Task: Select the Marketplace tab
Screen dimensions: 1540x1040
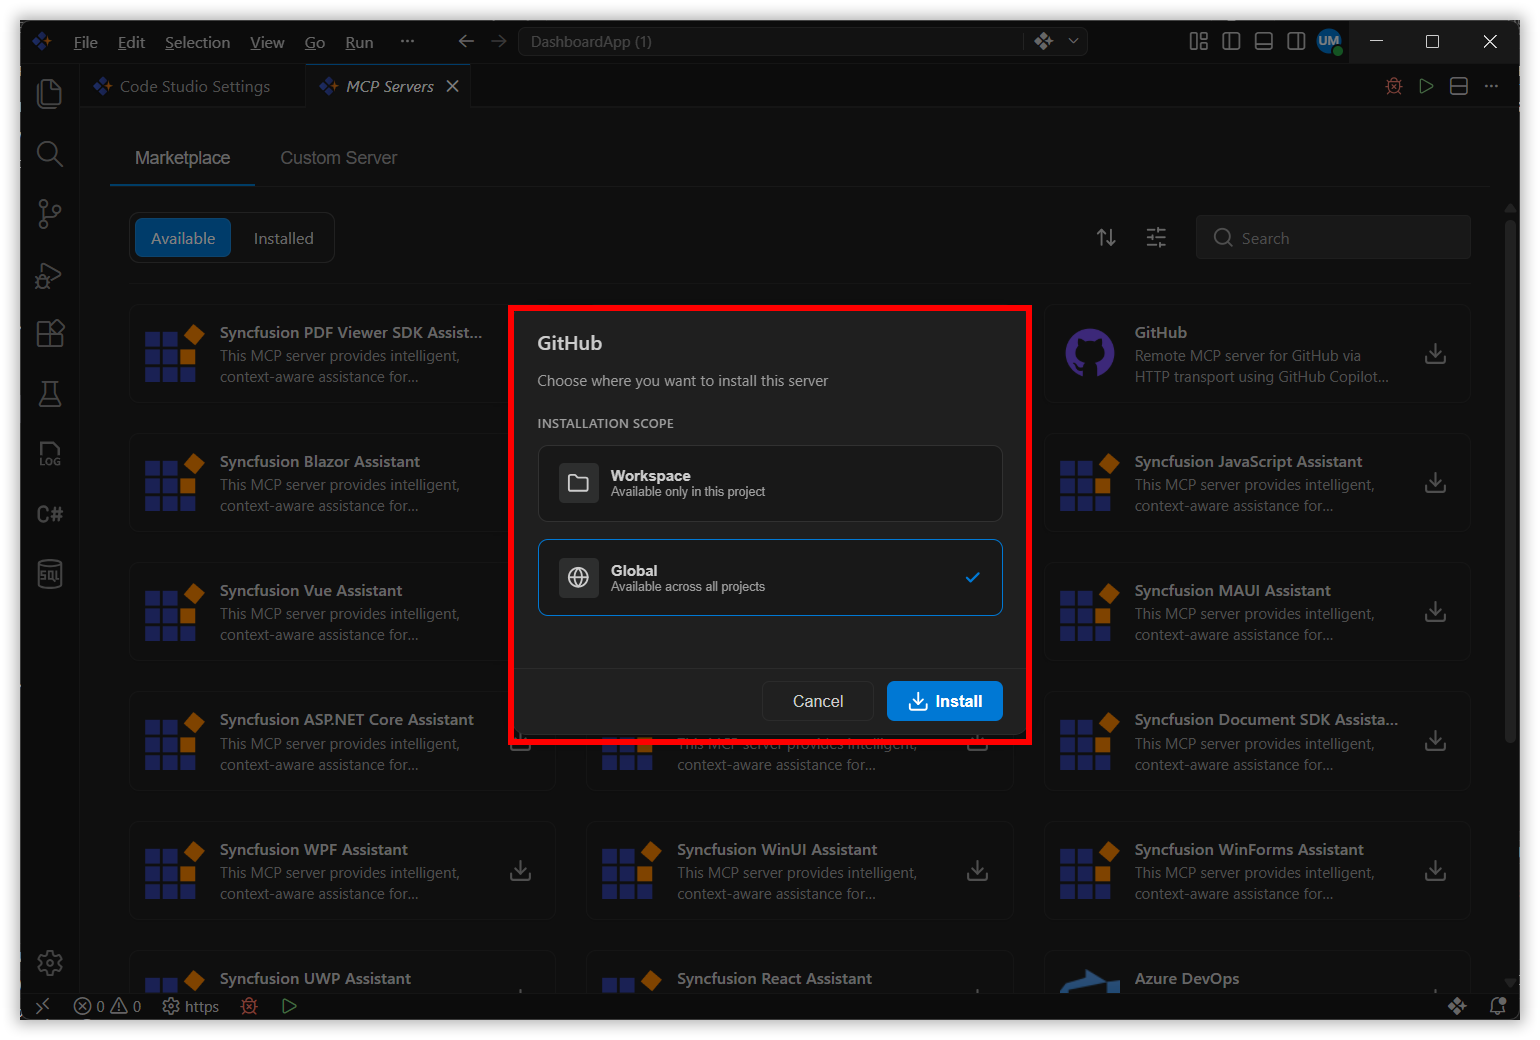Action: pos(182,158)
